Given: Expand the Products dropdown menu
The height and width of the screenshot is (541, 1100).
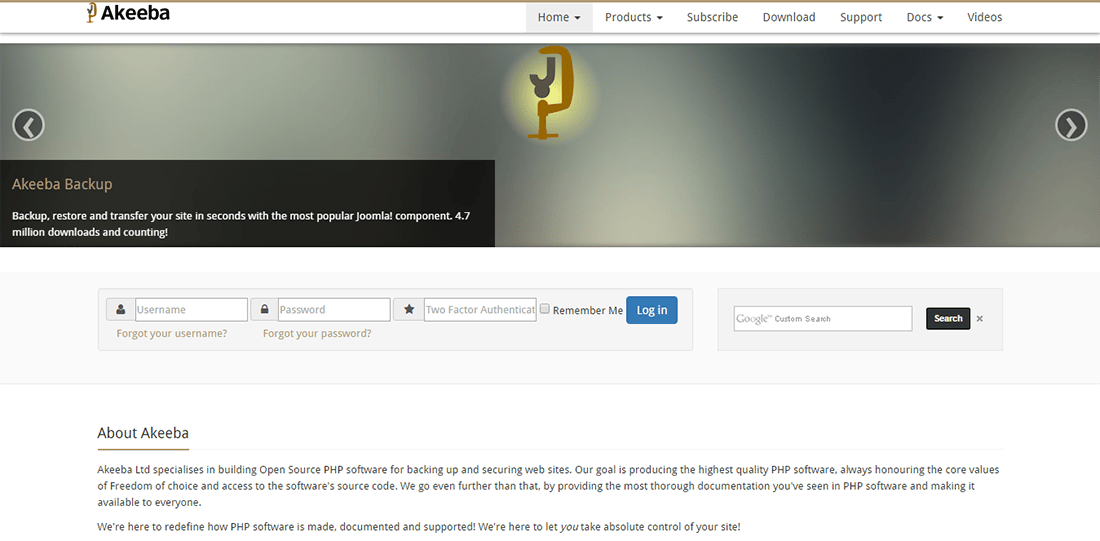Looking at the screenshot, I should [x=633, y=18].
